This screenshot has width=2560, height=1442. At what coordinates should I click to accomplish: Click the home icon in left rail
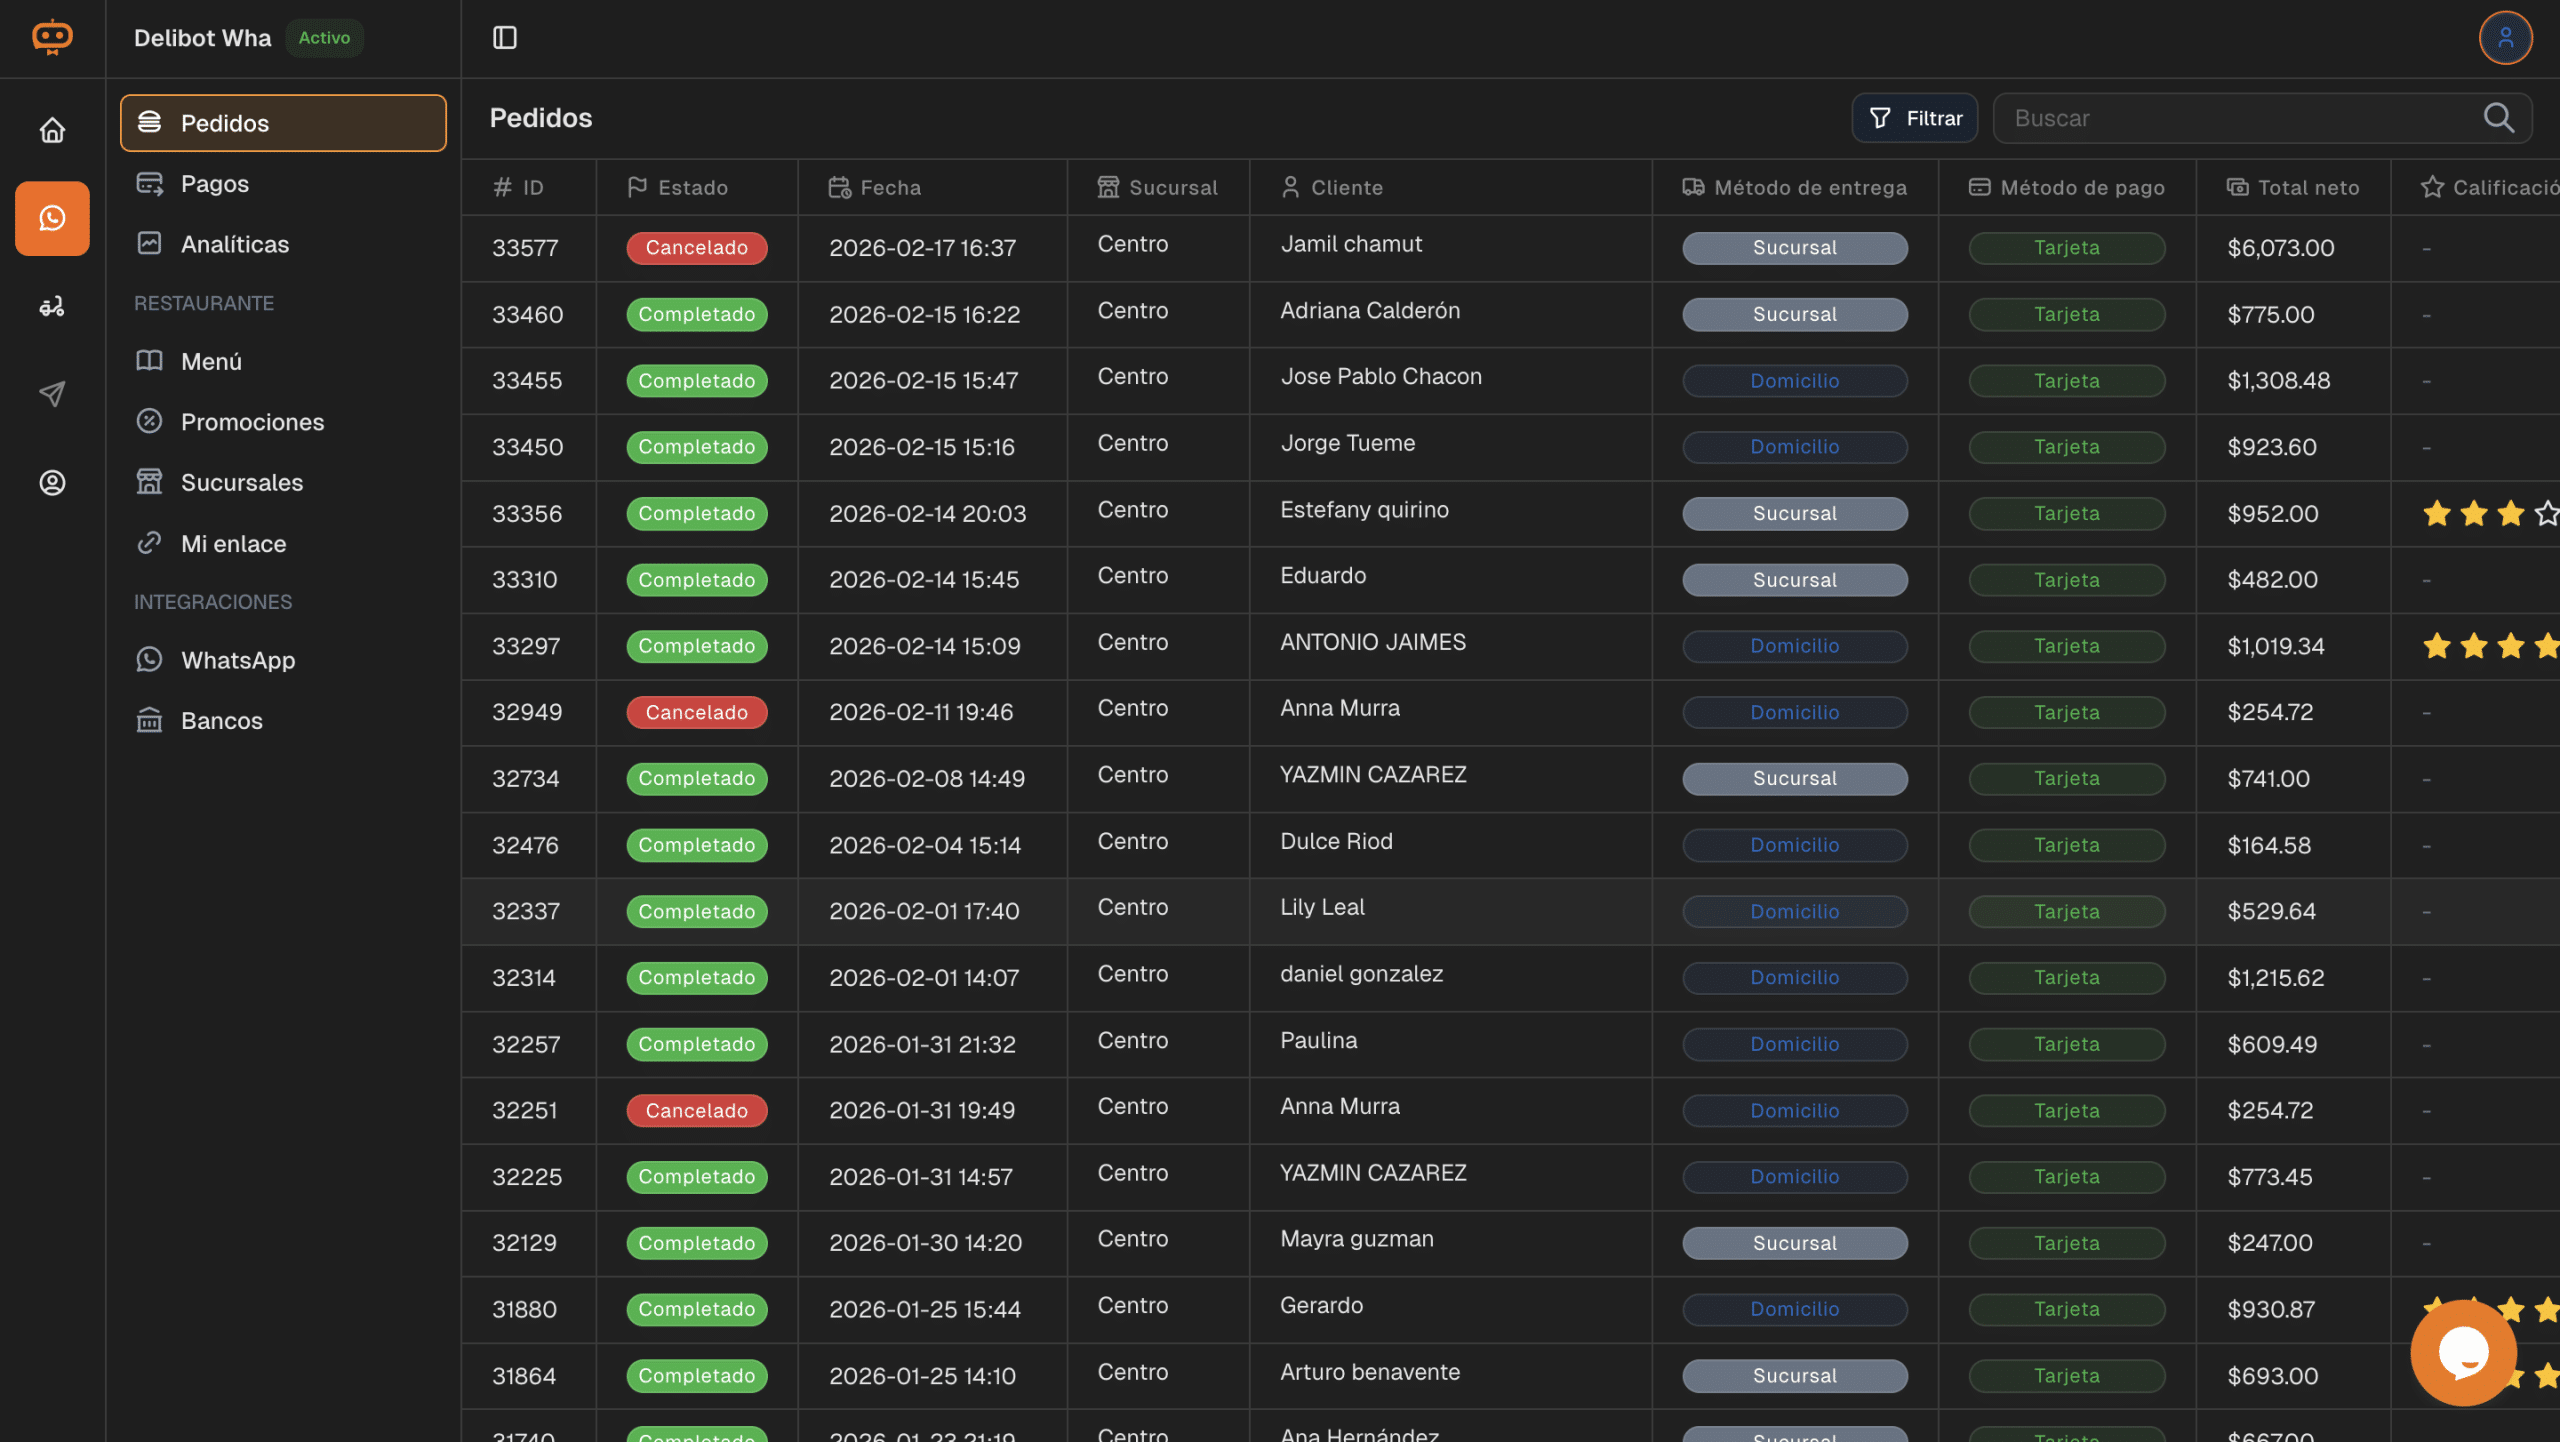coord(52,130)
